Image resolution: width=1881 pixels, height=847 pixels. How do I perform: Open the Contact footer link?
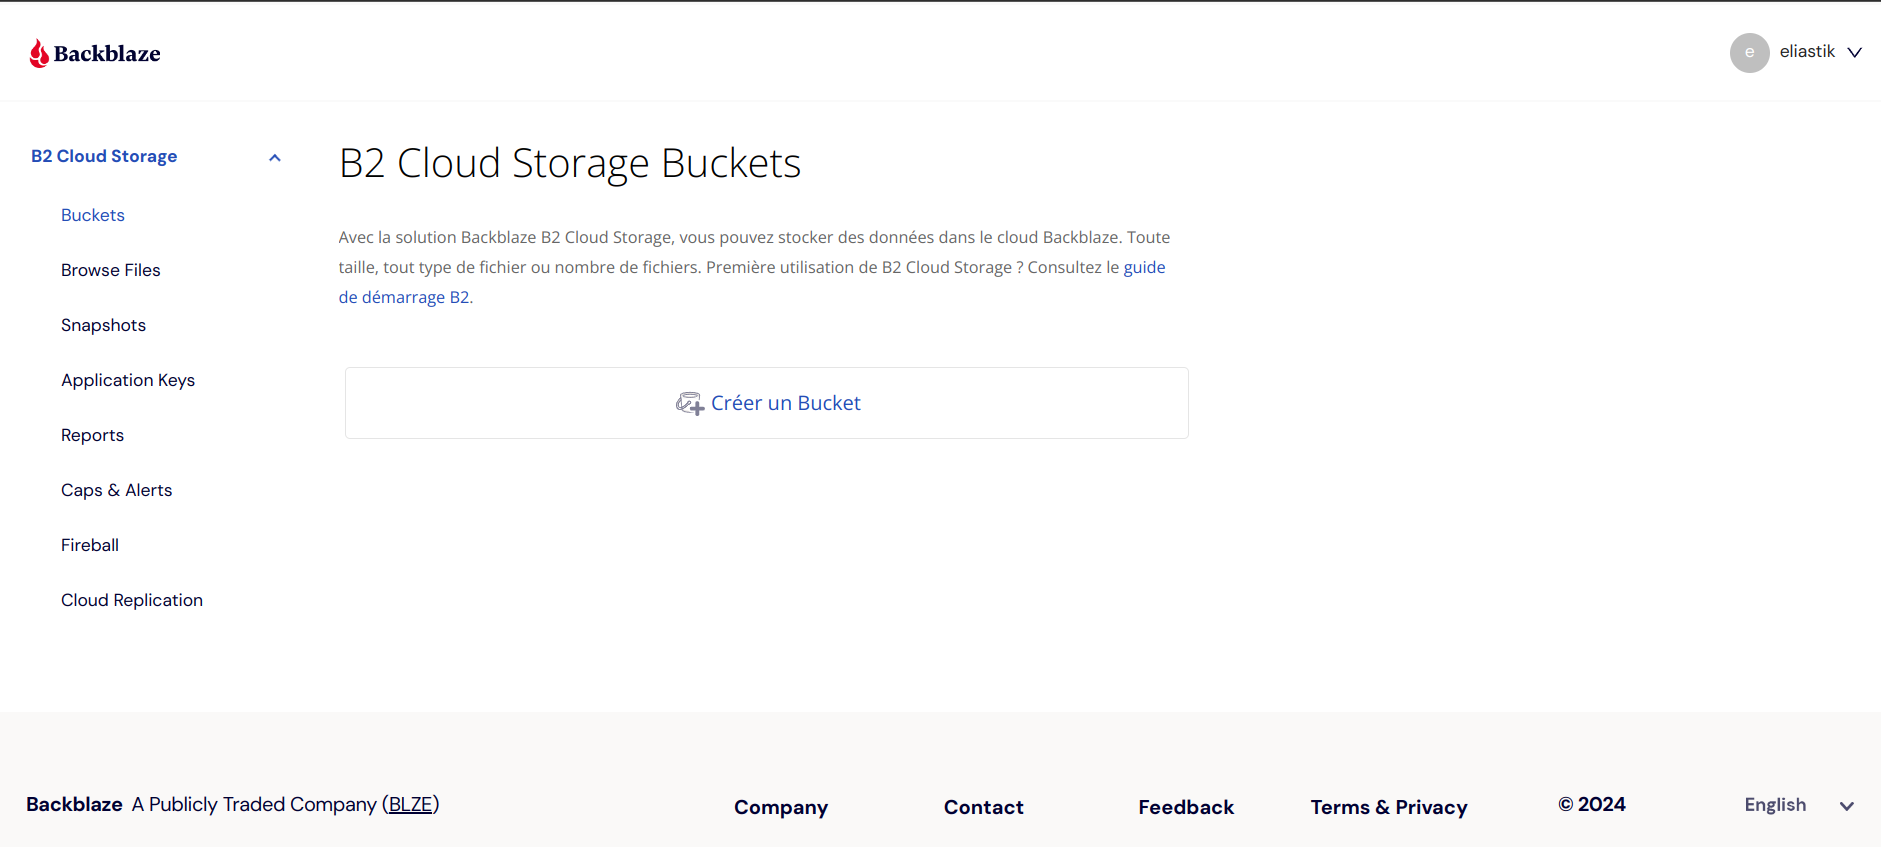click(x=984, y=807)
